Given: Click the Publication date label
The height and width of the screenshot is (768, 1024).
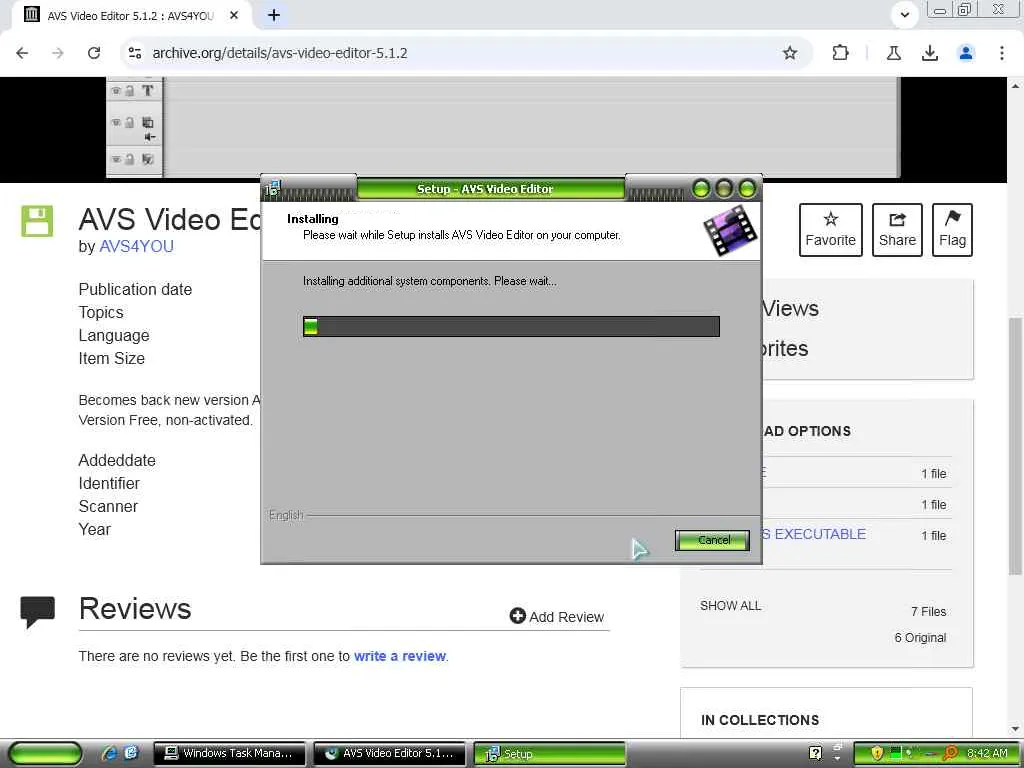Looking at the screenshot, I should pyautogui.click(x=135, y=289).
